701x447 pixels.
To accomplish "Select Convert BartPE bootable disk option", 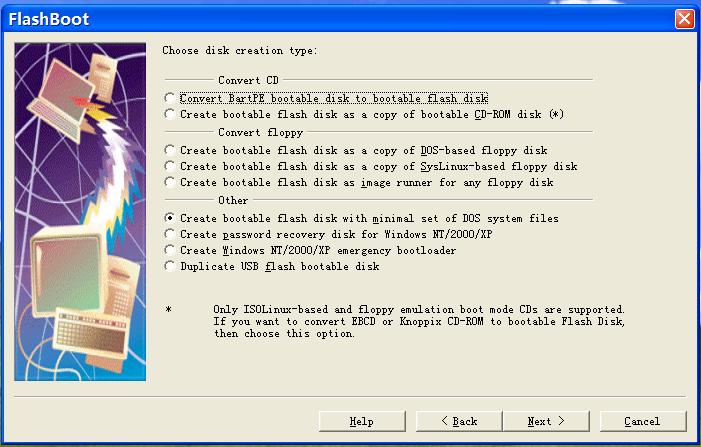I will pyautogui.click(x=170, y=99).
